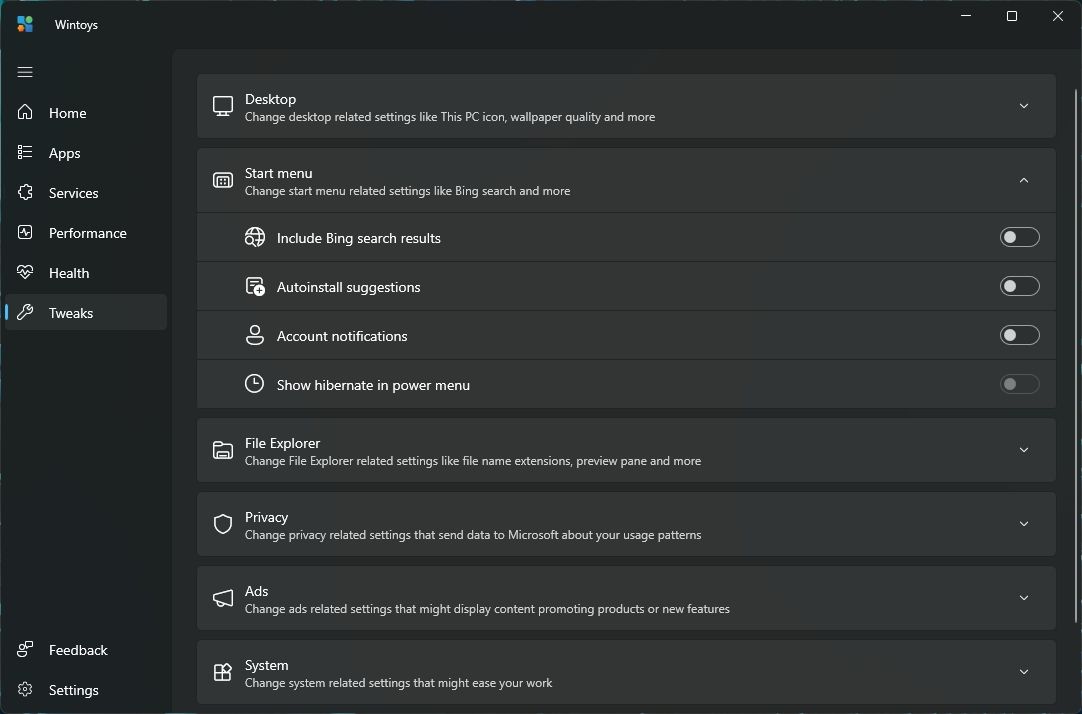Open the Ads settings section
Viewport: 1082px width, 714px height.
[x=1023, y=597]
